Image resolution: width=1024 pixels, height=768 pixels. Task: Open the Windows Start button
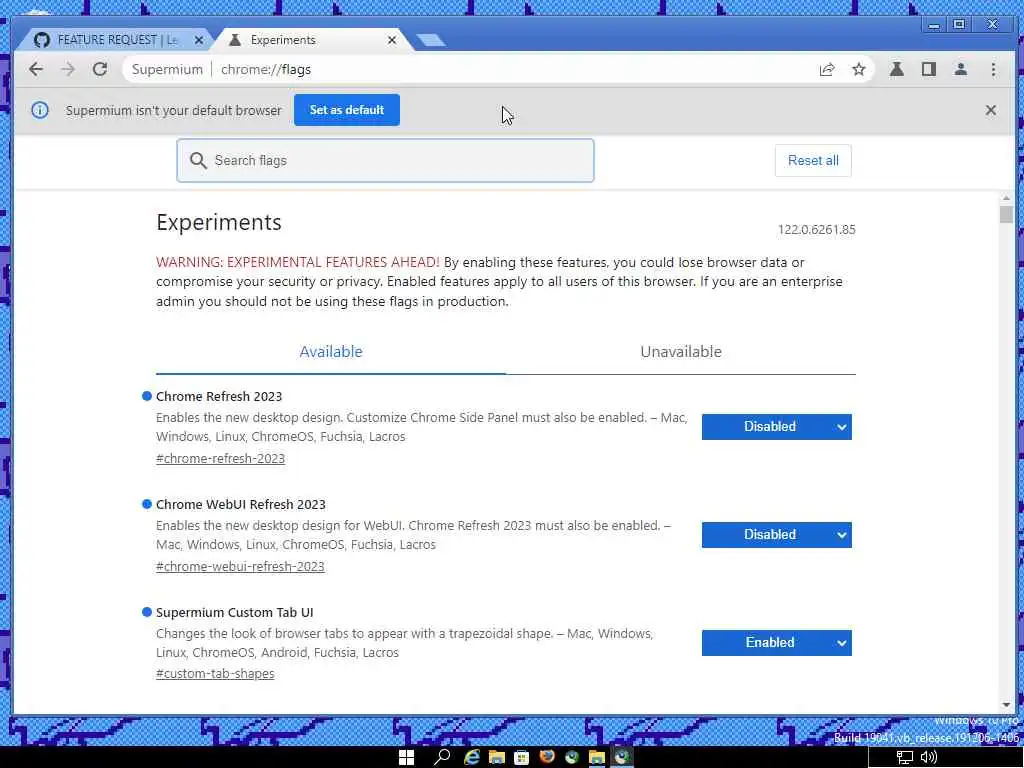coord(406,758)
